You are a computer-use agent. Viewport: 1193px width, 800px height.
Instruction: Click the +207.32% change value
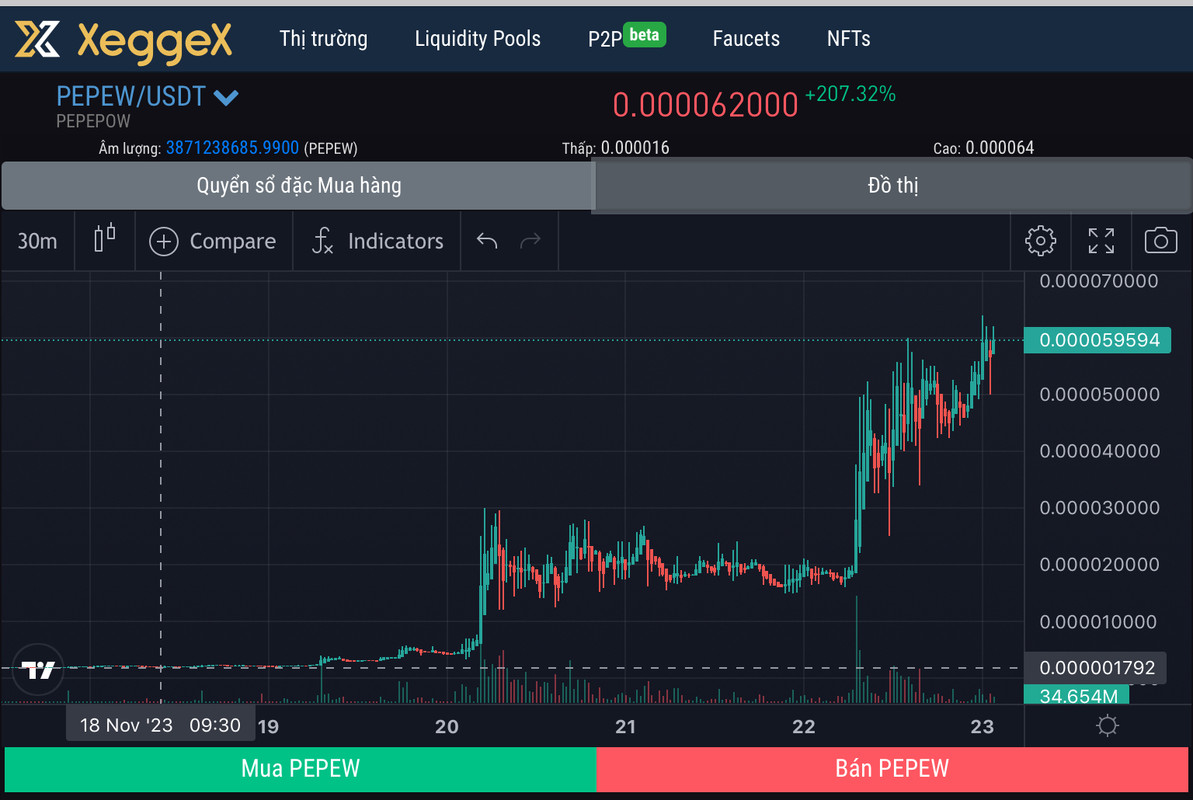[850, 94]
